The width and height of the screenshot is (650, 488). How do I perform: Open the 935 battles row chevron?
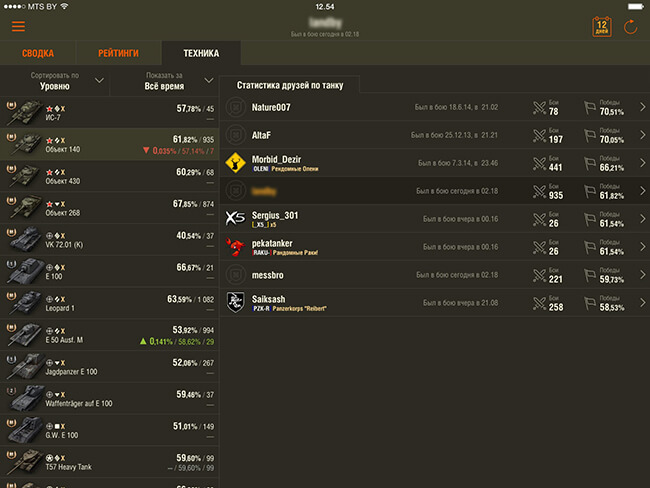point(642,191)
